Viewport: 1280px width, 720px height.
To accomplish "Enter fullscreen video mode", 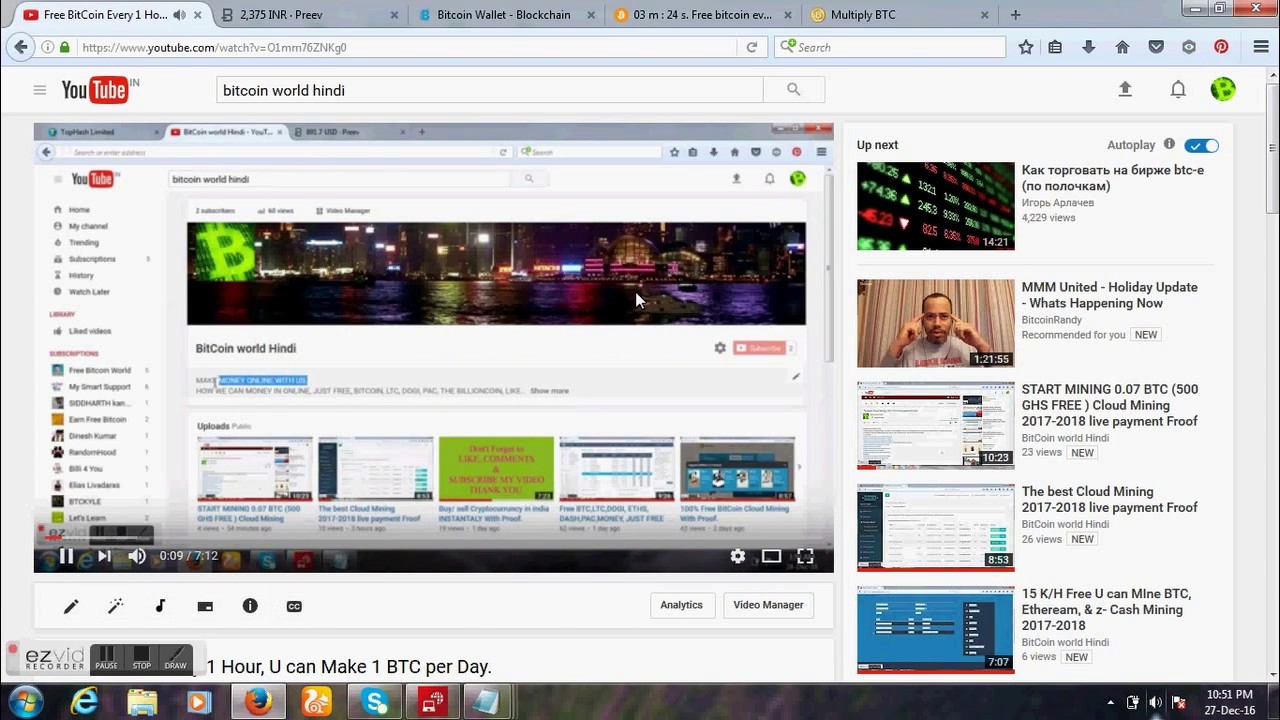I will tap(805, 556).
